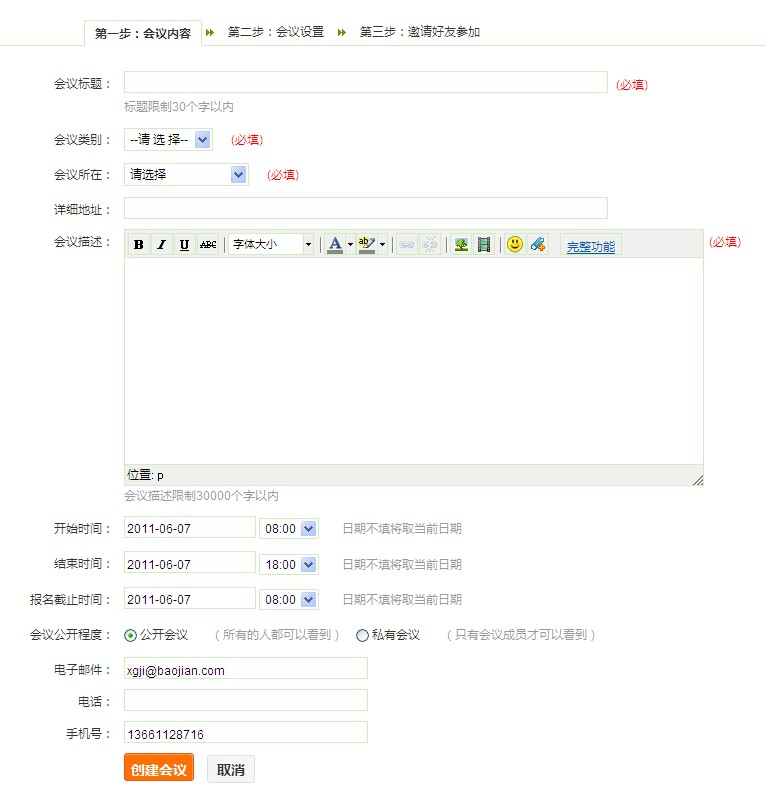Open the 会议所在 location dropdown

tap(186, 175)
